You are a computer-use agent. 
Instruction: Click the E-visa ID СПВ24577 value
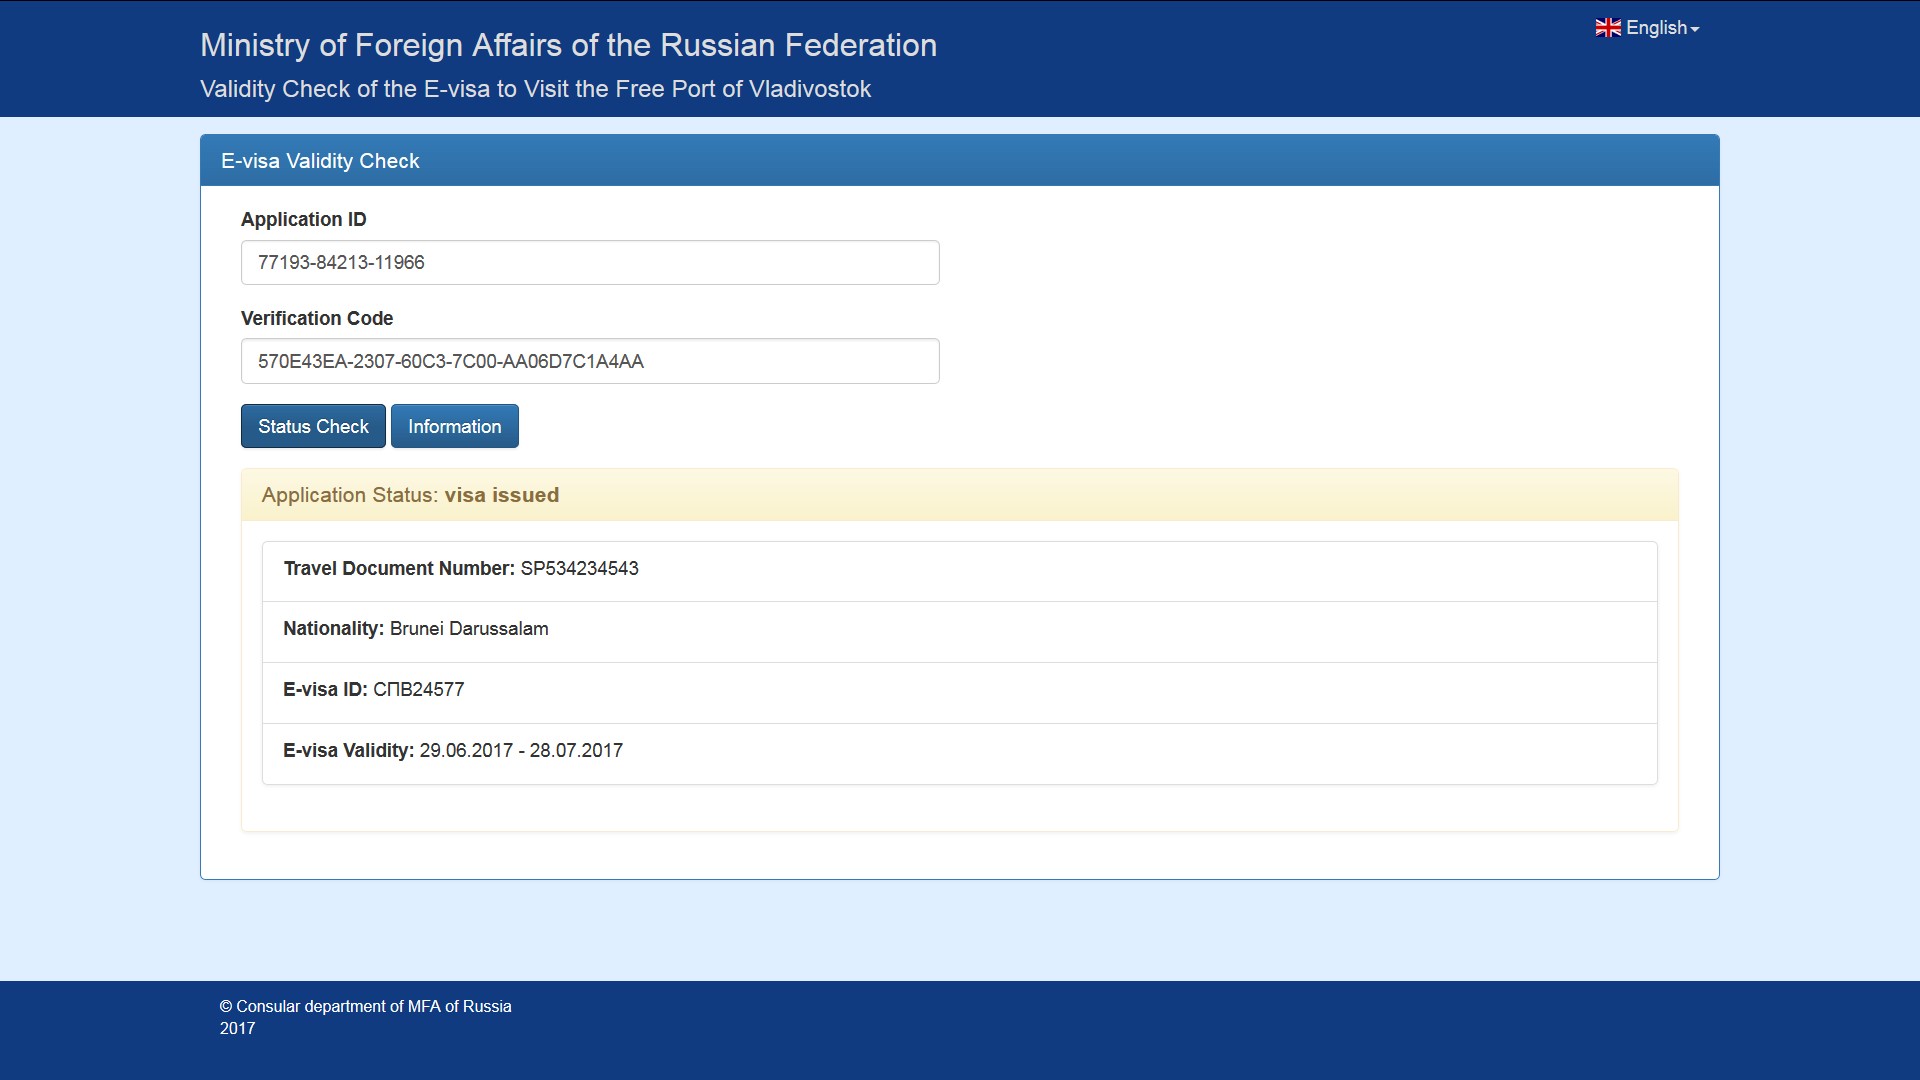coord(420,689)
